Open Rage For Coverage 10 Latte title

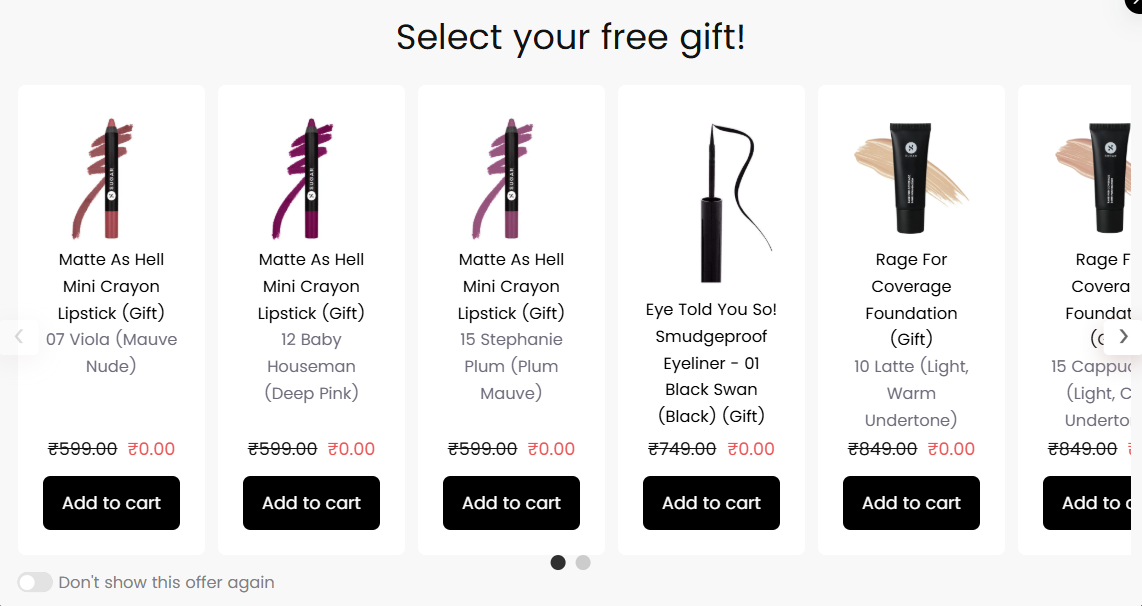pyautogui.click(x=911, y=299)
